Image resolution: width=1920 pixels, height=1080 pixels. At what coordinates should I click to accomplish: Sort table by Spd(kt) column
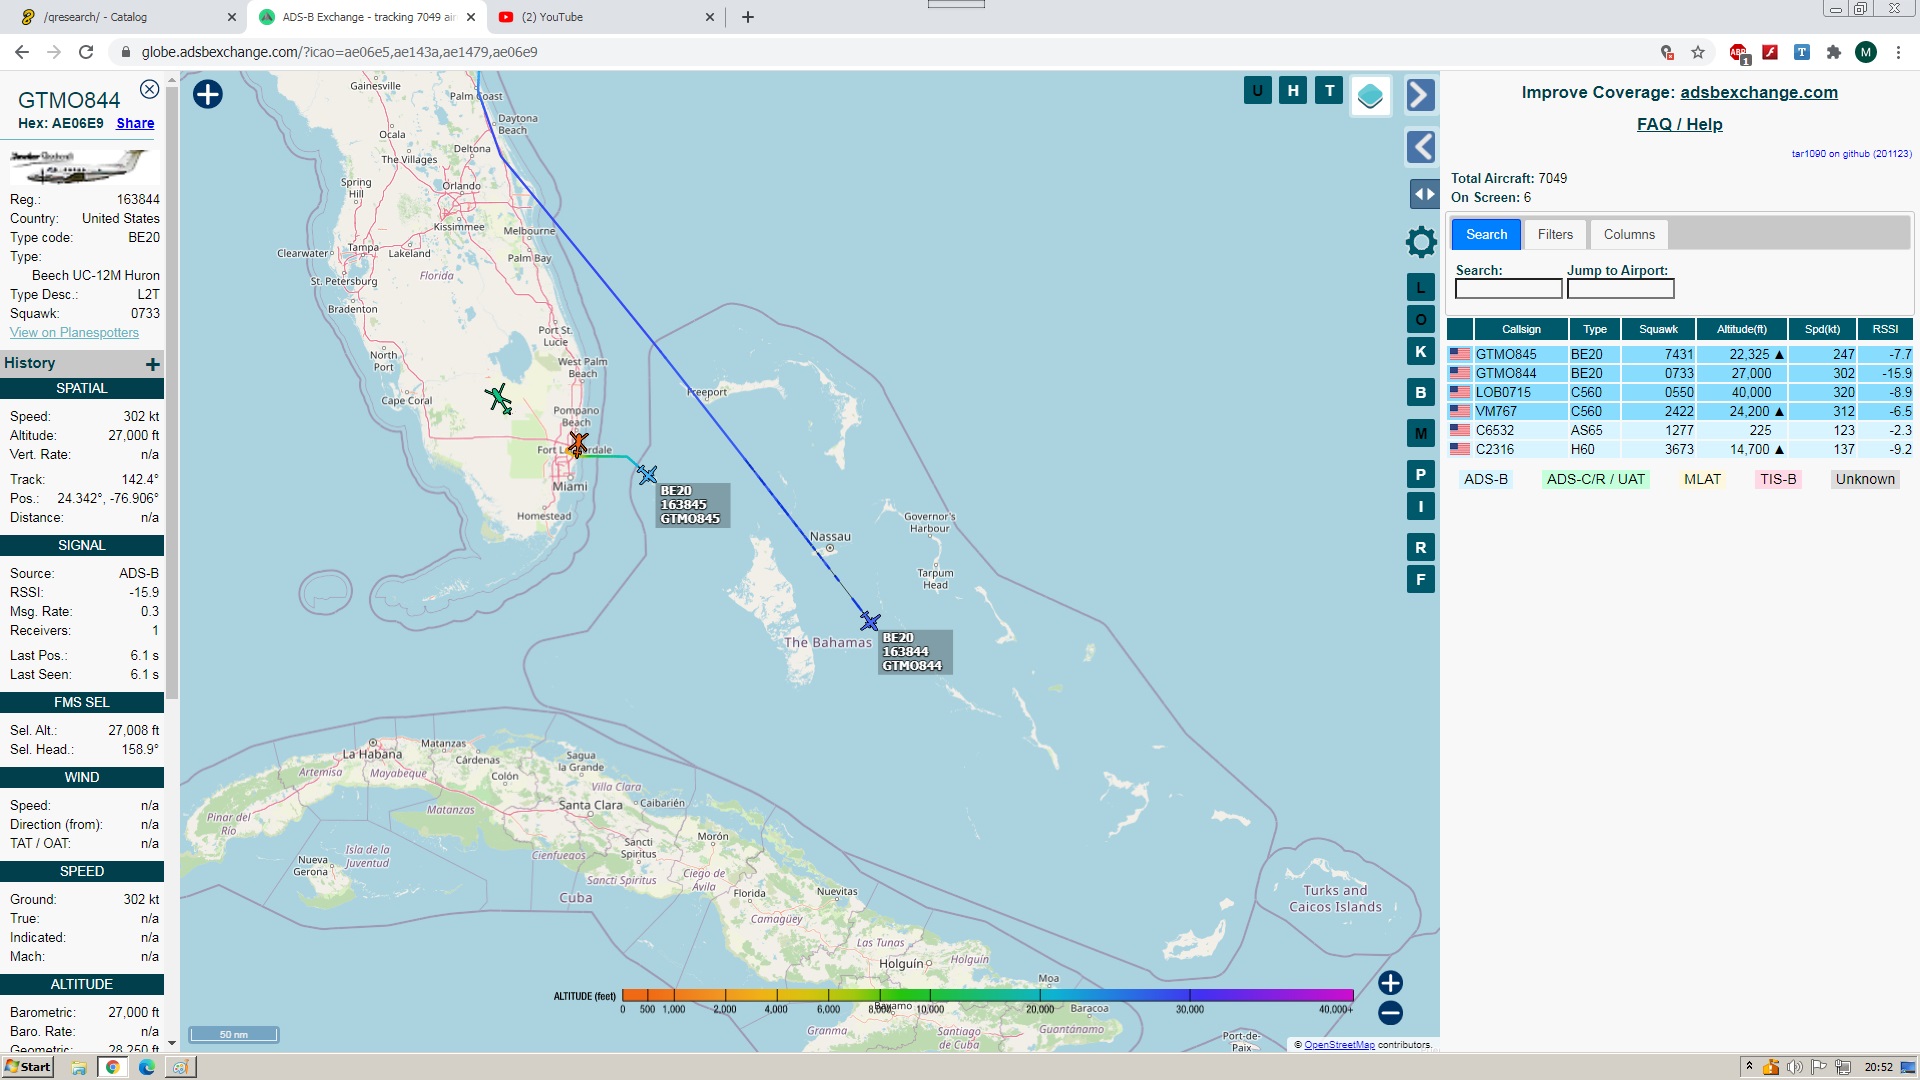(1822, 329)
